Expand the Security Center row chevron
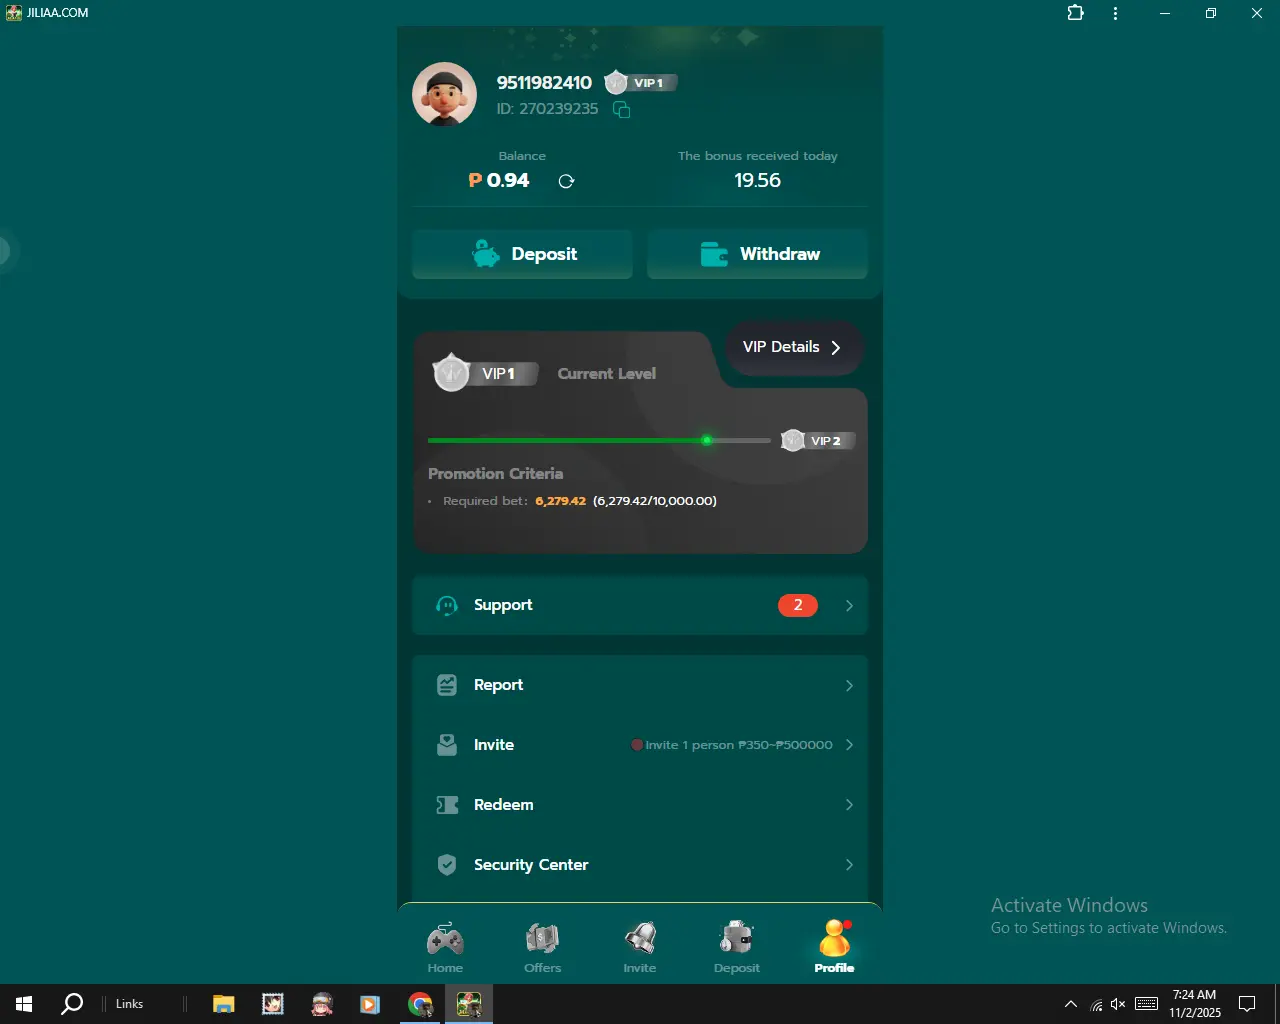This screenshot has width=1280, height=1024. [x=849, y=865]
